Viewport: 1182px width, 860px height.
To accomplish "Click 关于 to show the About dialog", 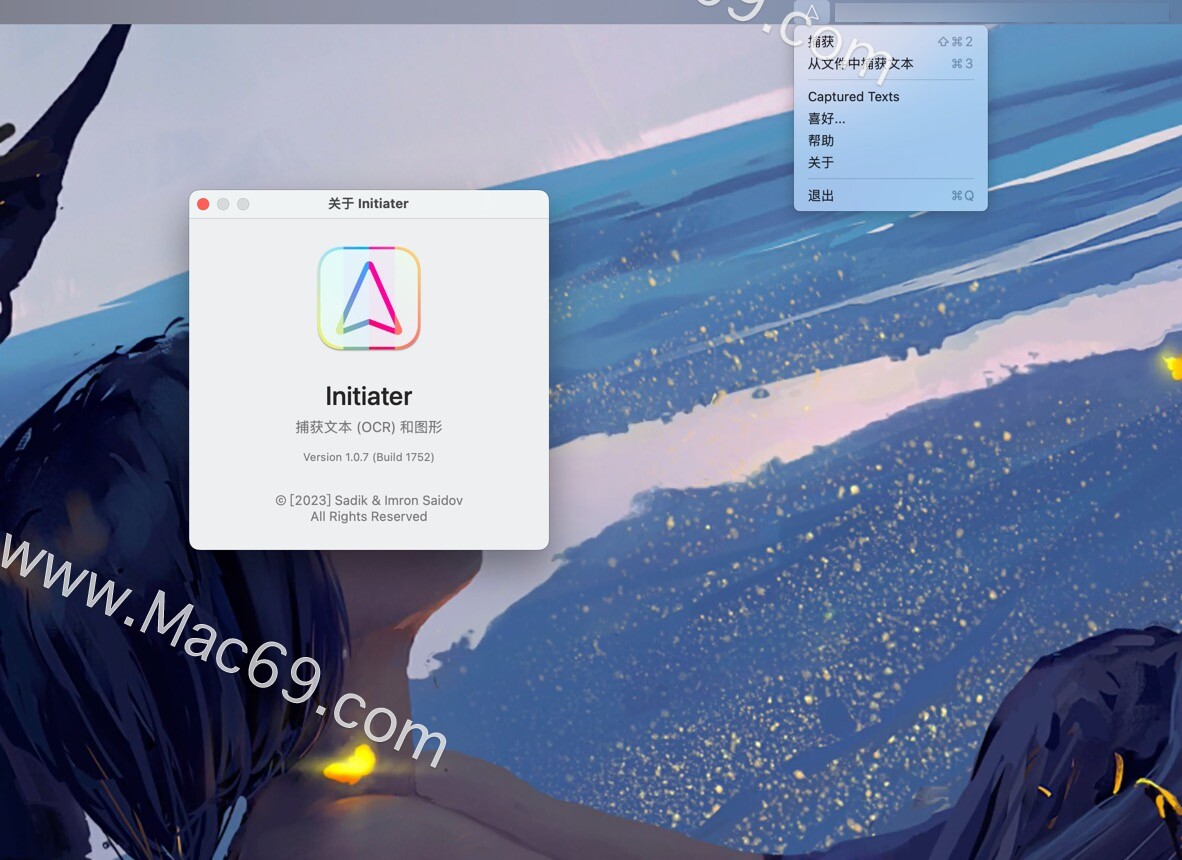I will [820, 162].
